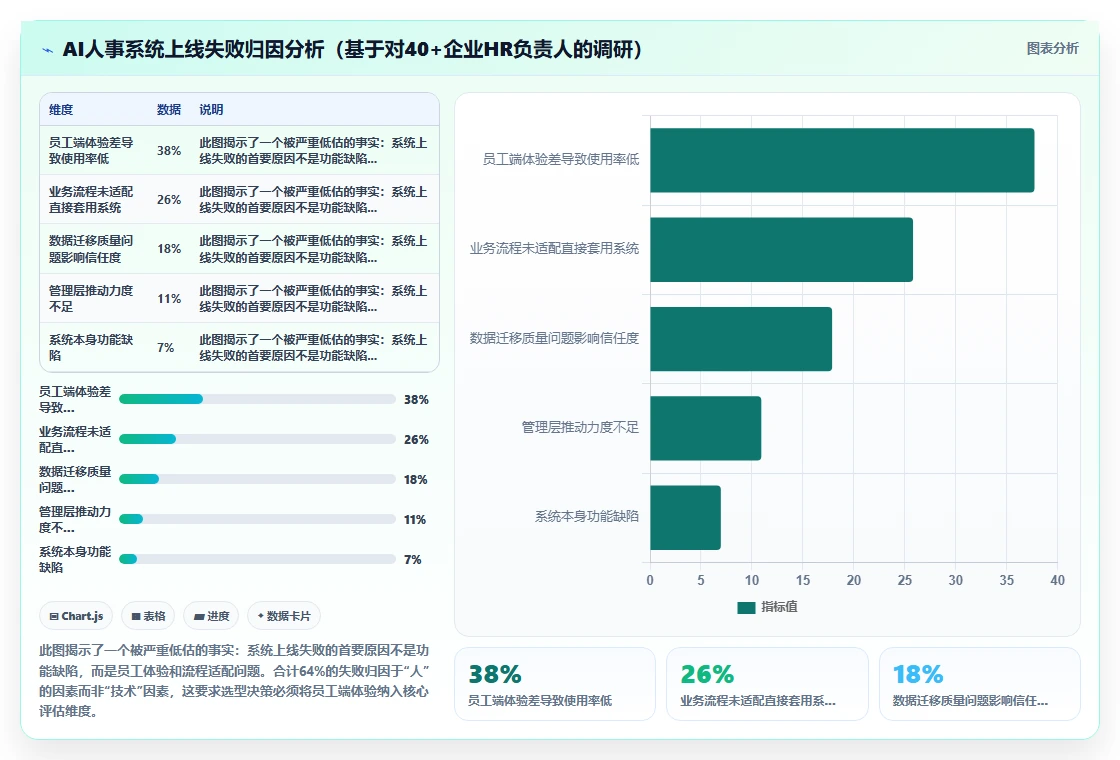This screenshot has width=1120, height=760.
Task: Click the 员工端体验差导致使用率低 chart bar
Action: click(842, 160)
